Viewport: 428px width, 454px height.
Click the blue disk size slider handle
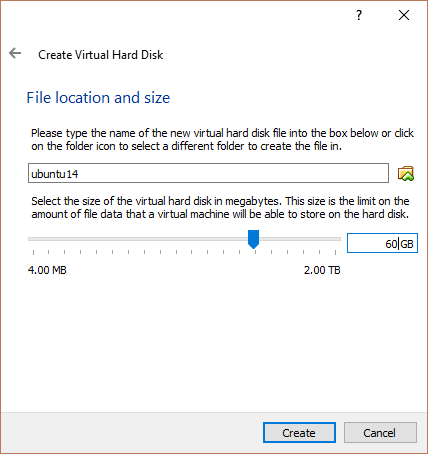tap(254, 239)
